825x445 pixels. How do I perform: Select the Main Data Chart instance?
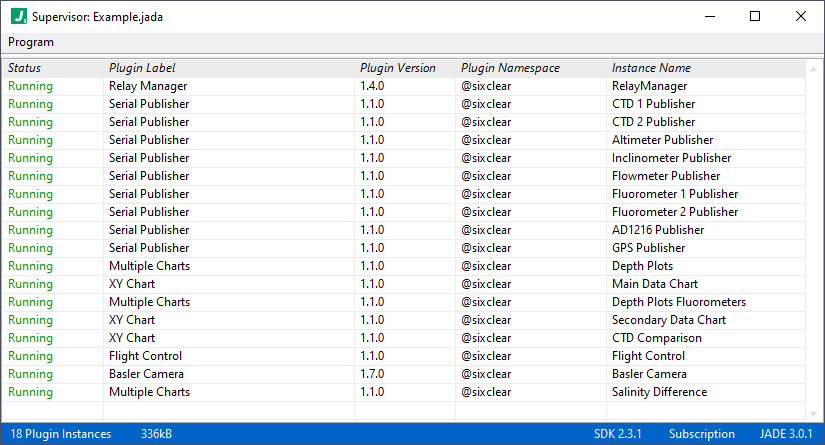(x=655, y=284)
